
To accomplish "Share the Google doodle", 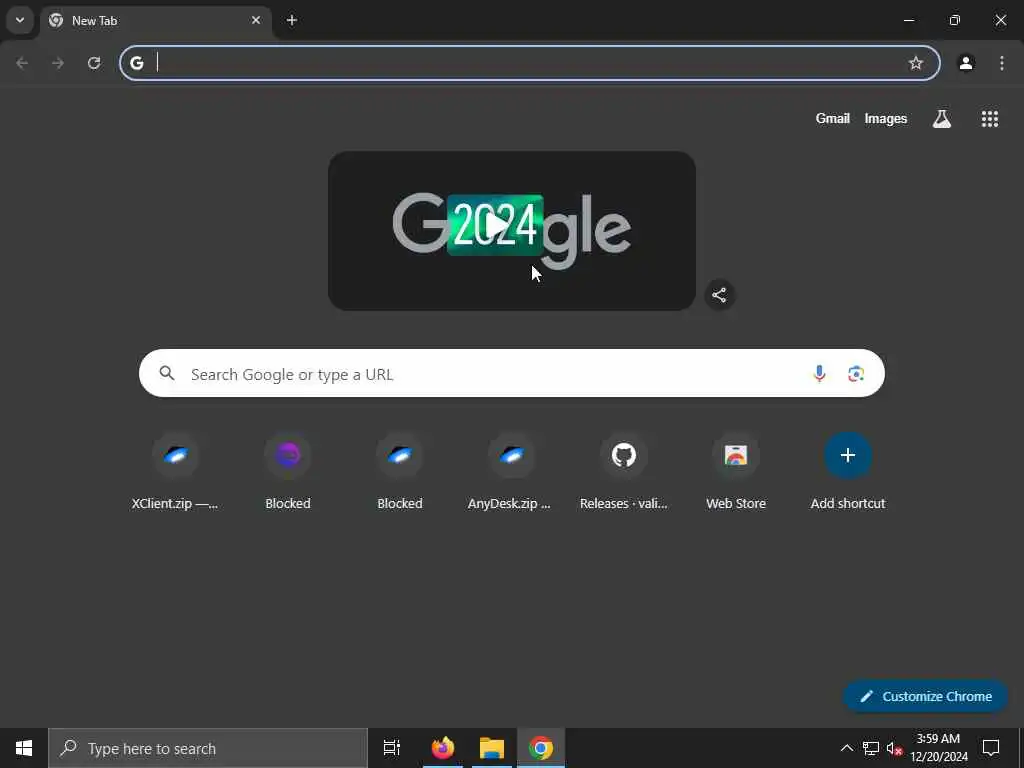I will [719, 295].
